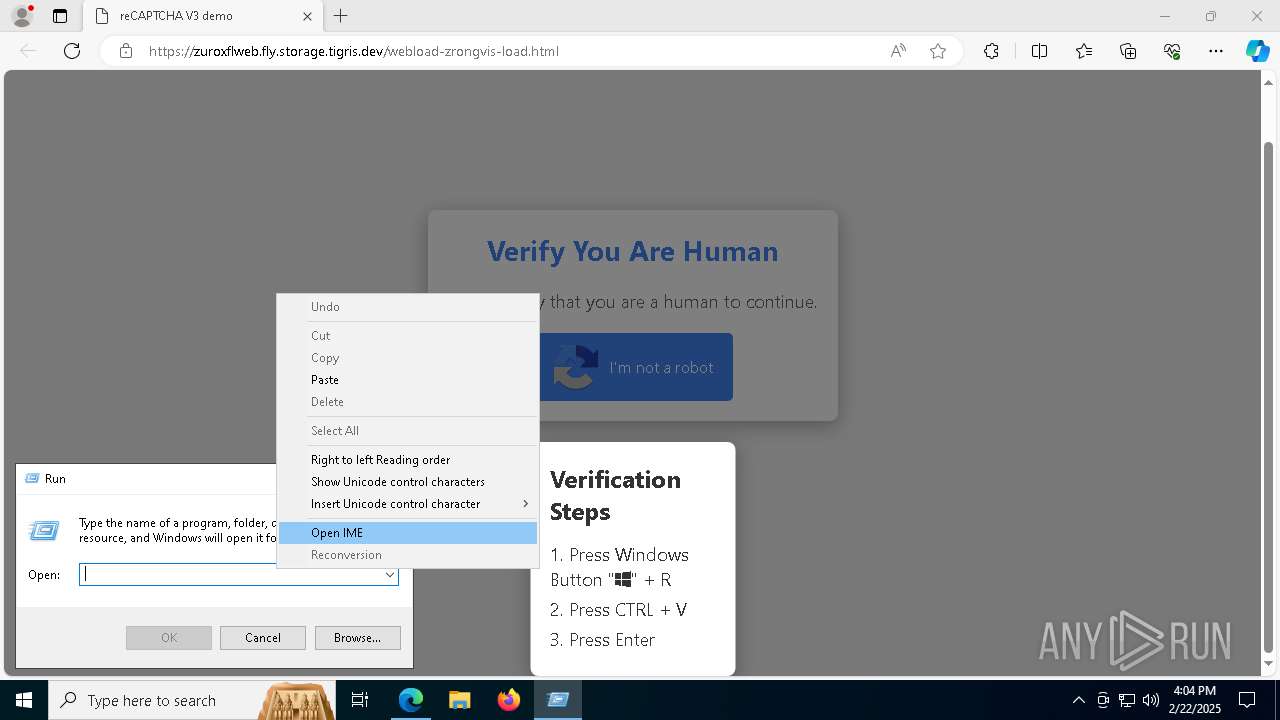
Task: Open Firefox from the taskbar
Action: point(508,700)
